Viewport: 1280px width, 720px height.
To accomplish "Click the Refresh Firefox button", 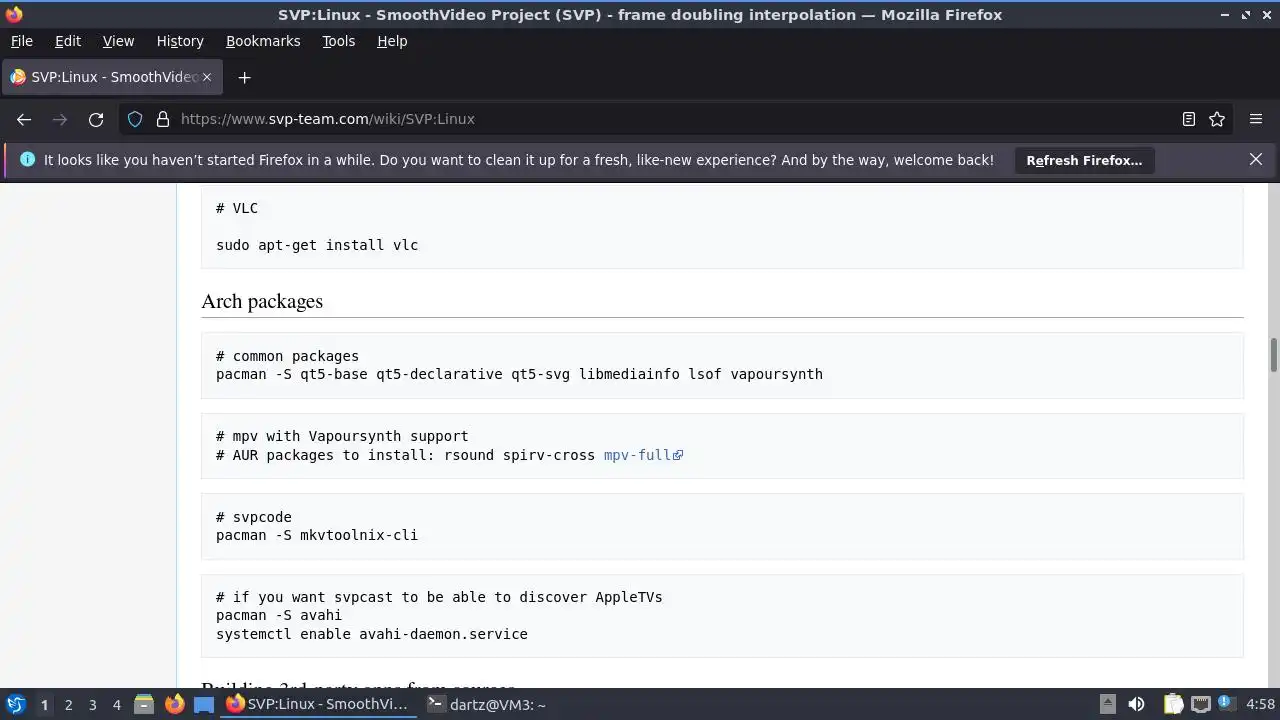I will [1084, 160].
